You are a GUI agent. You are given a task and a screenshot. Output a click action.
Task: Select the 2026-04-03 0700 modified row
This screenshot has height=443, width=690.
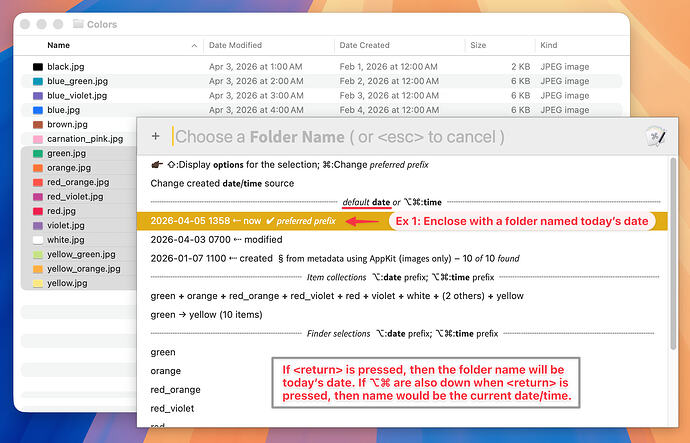402,240
